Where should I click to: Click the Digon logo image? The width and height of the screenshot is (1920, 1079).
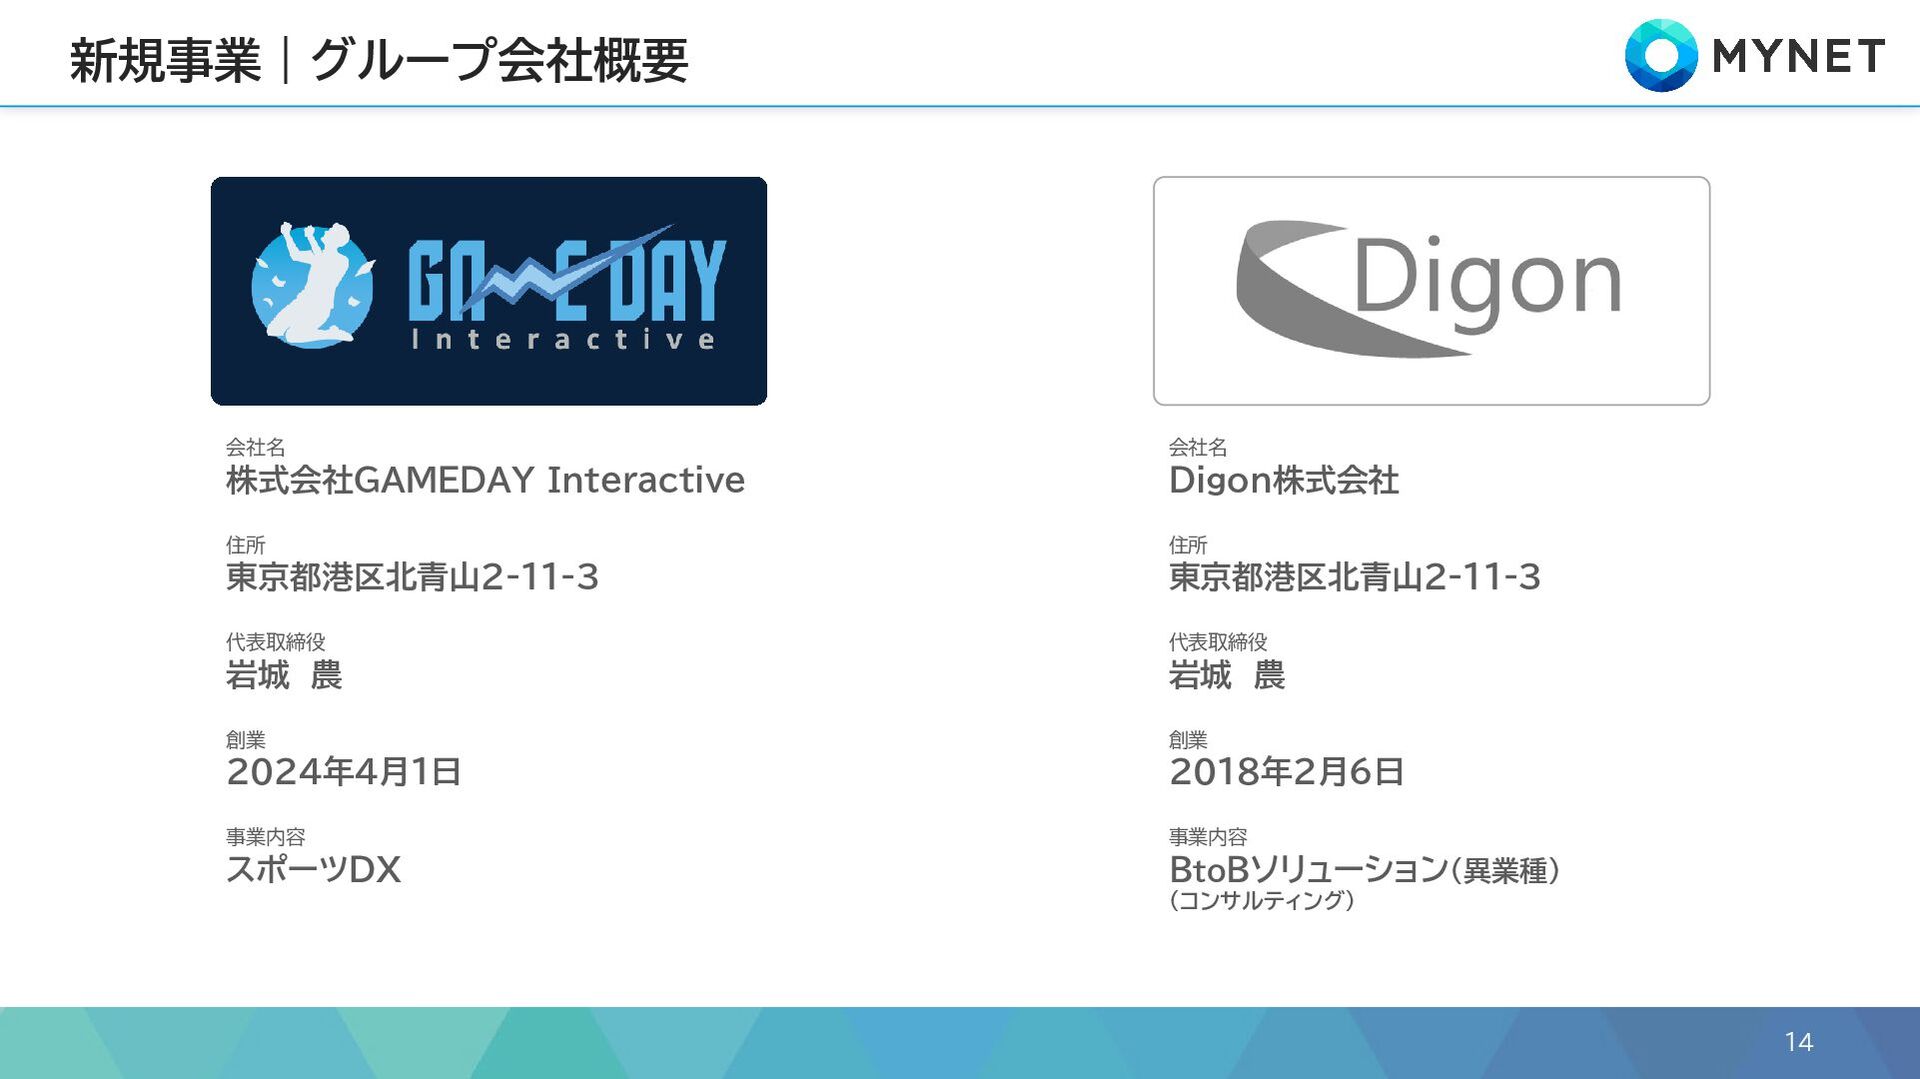[1431, 291]
